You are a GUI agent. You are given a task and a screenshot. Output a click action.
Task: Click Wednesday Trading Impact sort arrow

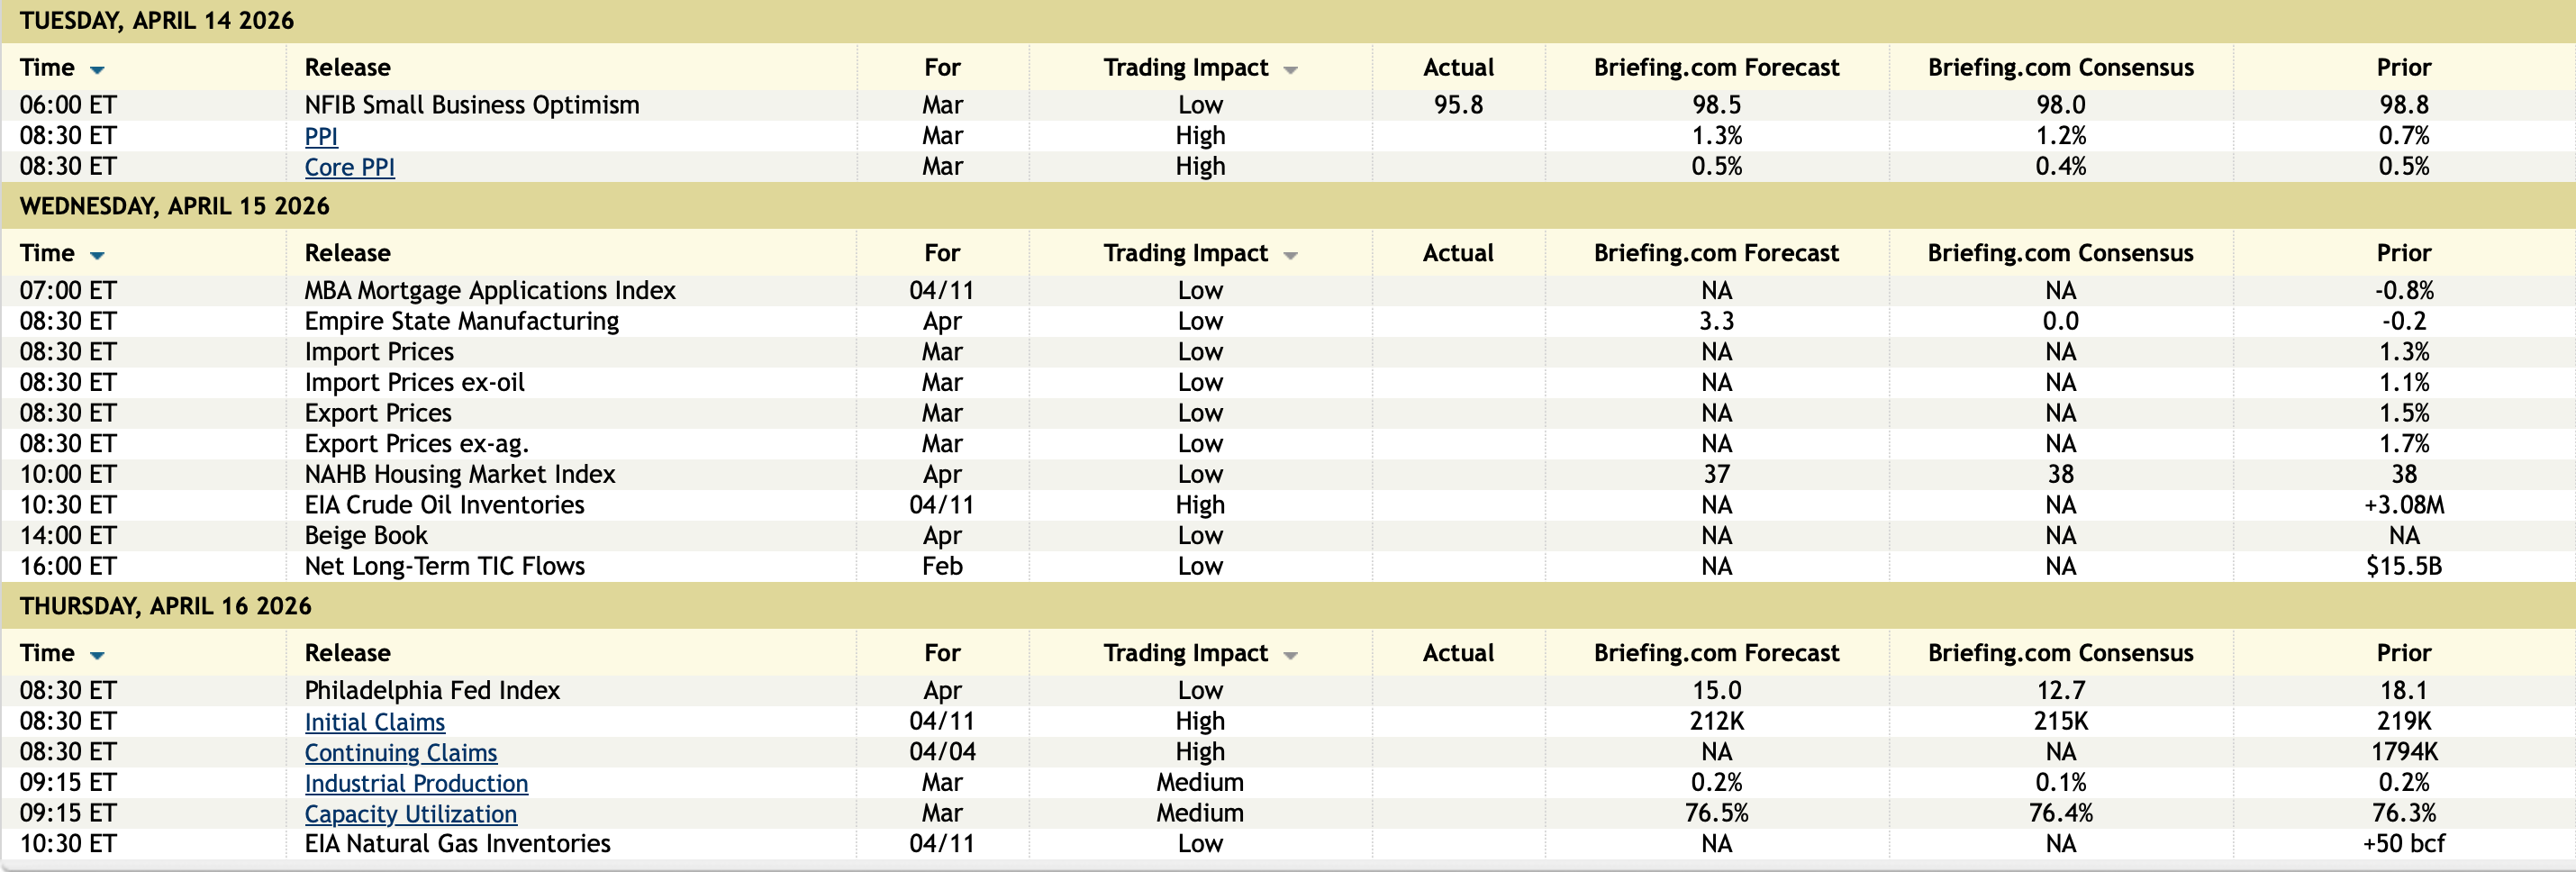pos(1290,256)
